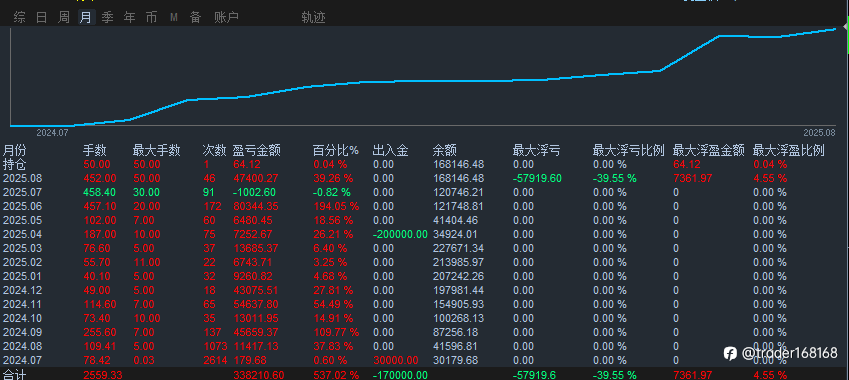Click profit value 47400.27
Viewport: 849px width, 380px height.
click(256, 178)
